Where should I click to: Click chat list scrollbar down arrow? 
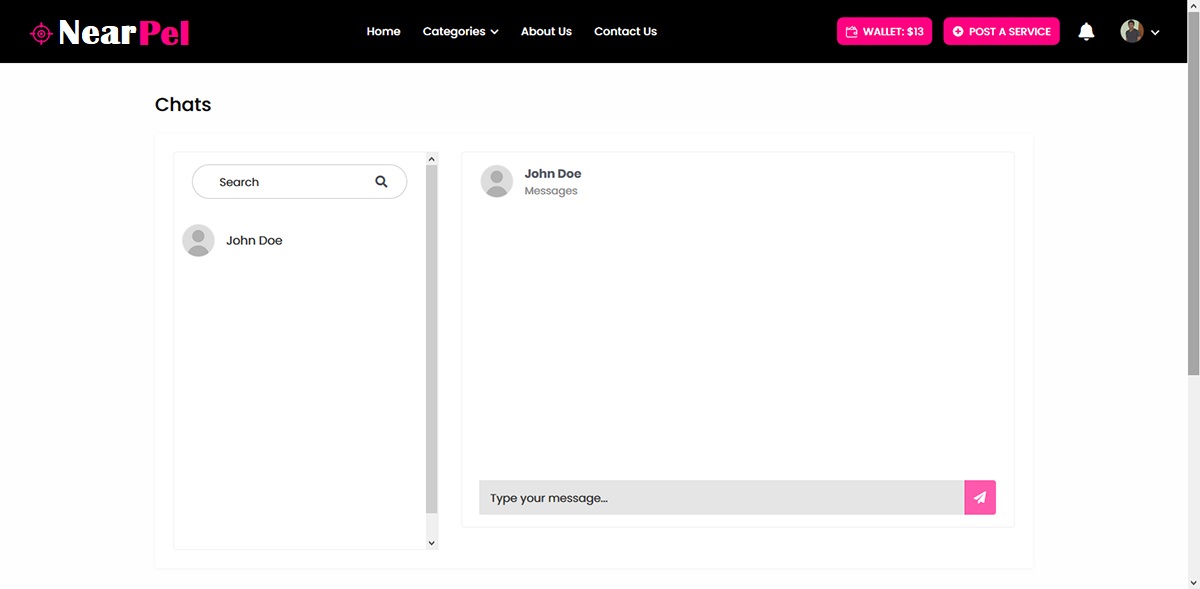(432, 542)
